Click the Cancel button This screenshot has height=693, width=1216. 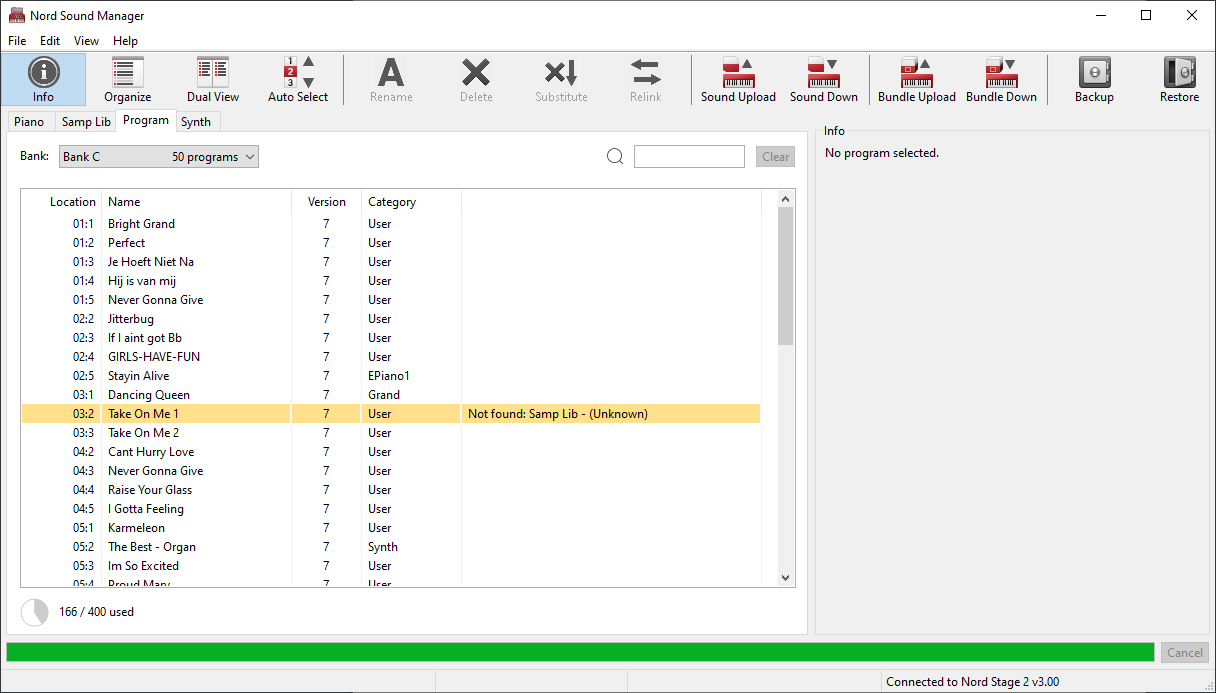click(1185, 652)
